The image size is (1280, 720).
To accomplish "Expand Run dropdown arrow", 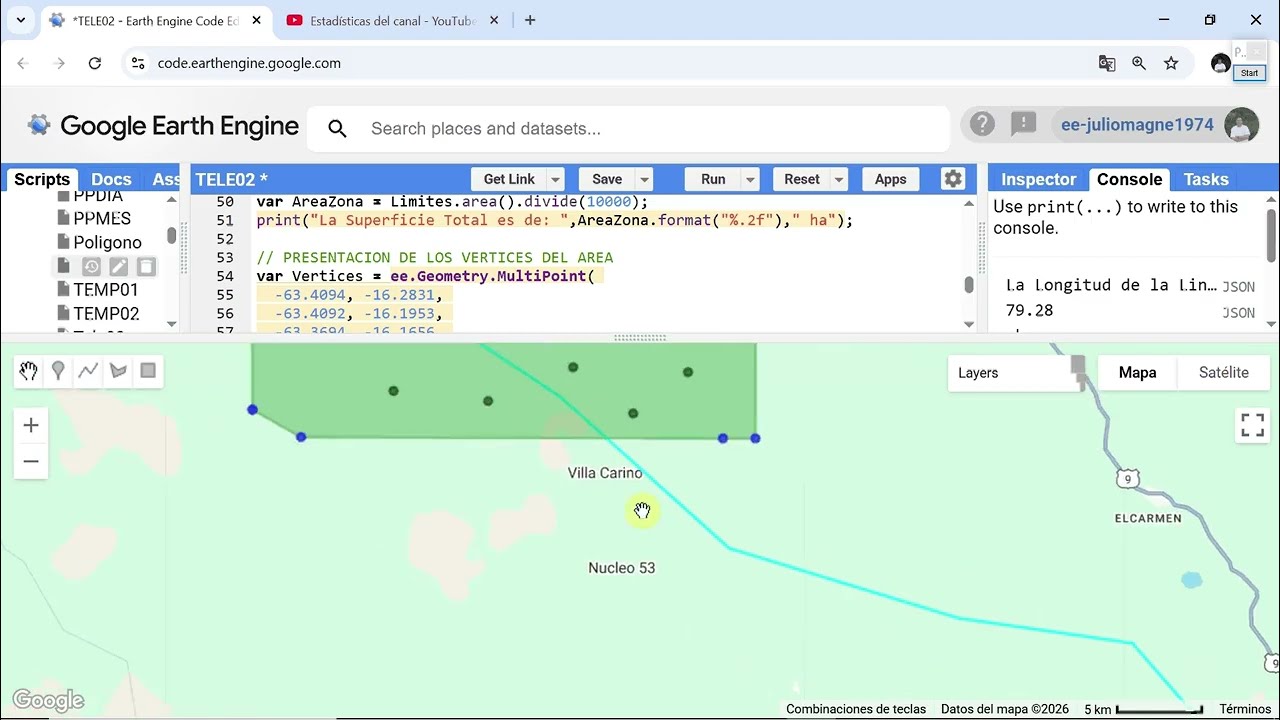I will click(750, 180).
